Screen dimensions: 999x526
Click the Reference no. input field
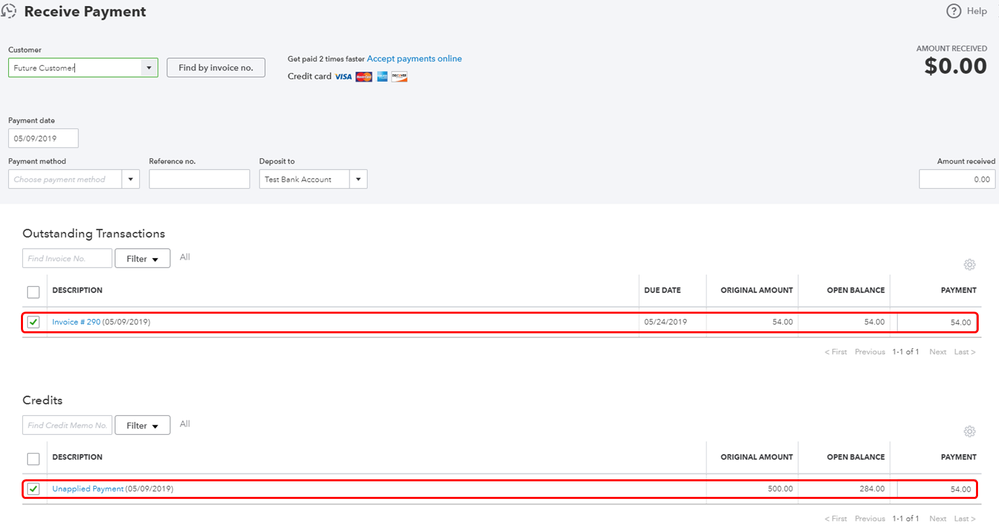pyautogui.click(x=199, y=180)
